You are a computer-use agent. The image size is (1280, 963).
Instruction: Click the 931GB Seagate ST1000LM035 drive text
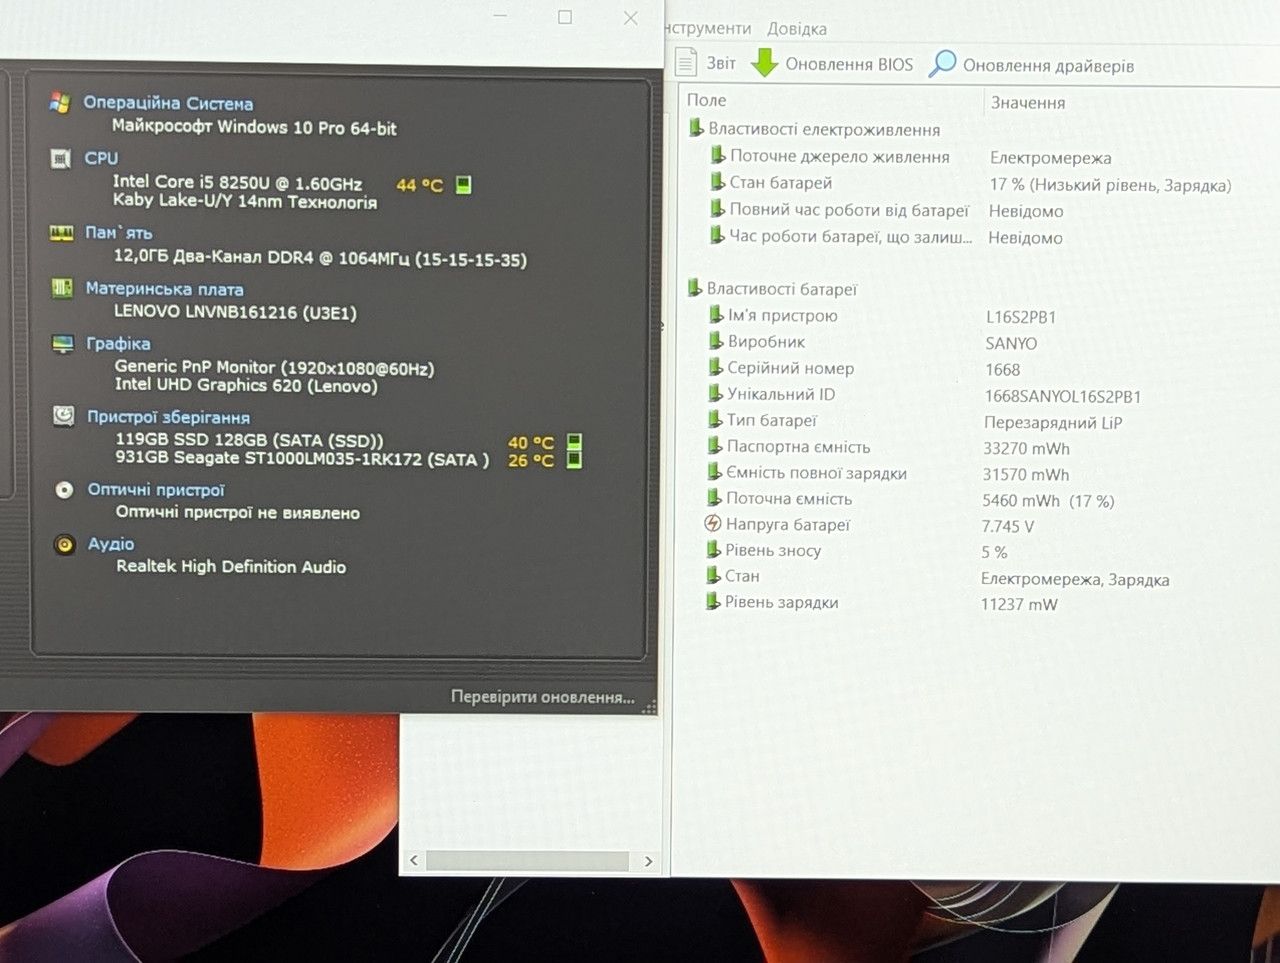(303, 459)
